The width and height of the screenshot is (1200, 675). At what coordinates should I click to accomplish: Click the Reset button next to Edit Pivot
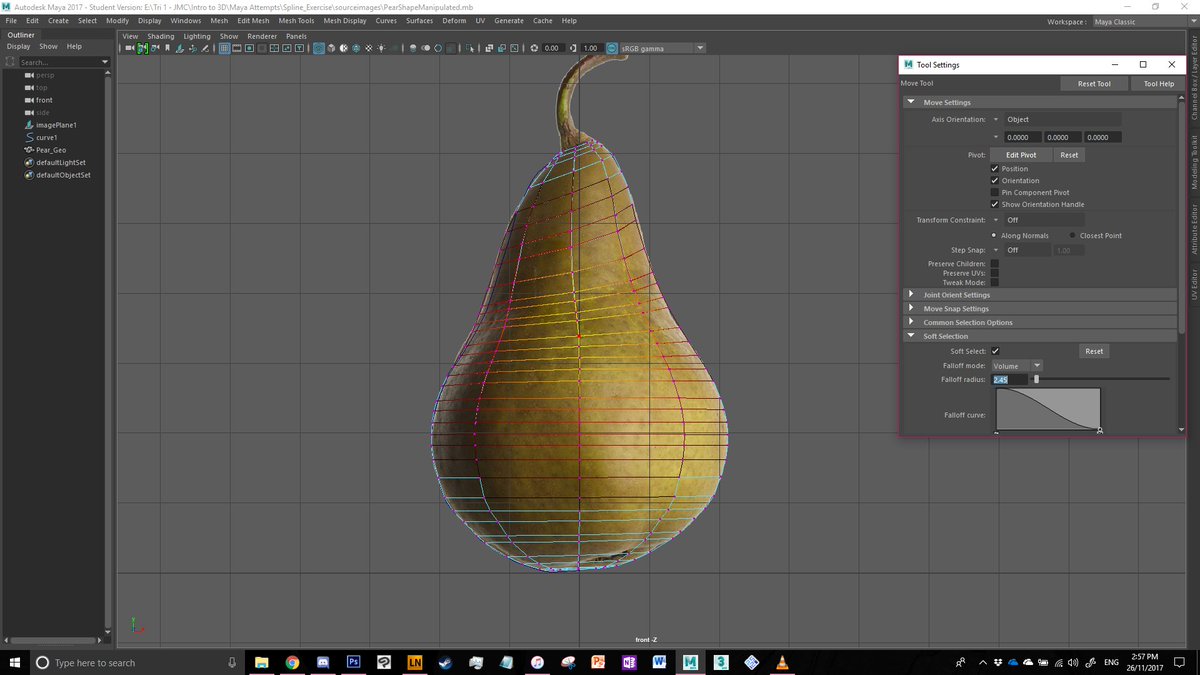(1069, 155)
